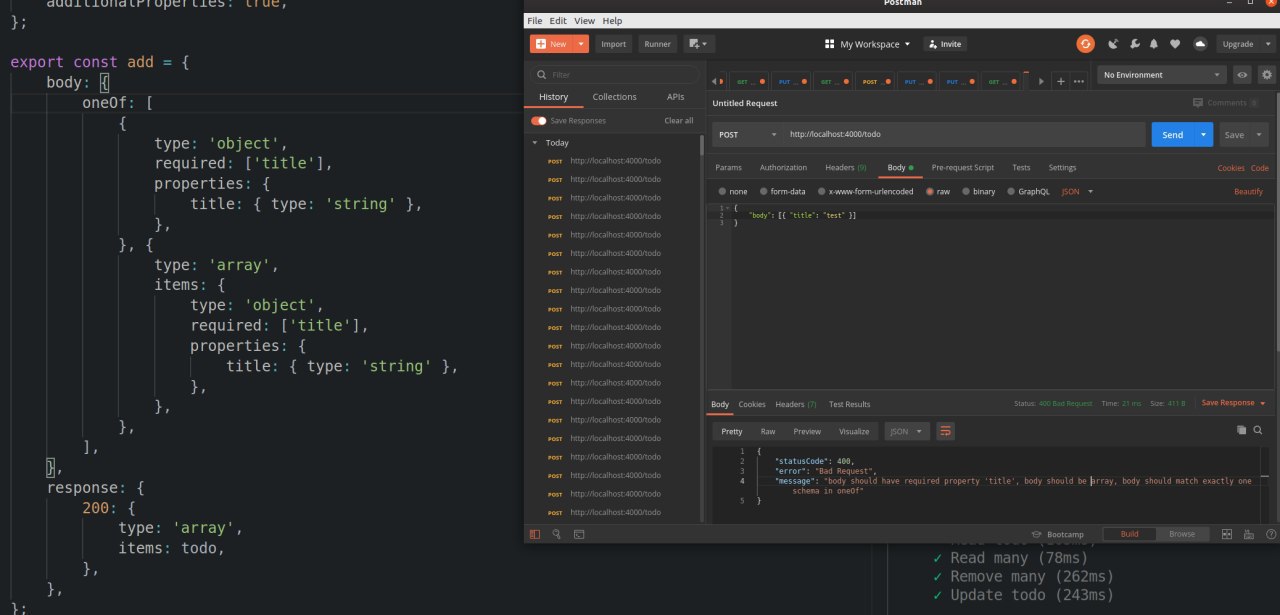Open the View menu in Postman
Viewport: 1280px width, 615px height.
click(584, 20)
